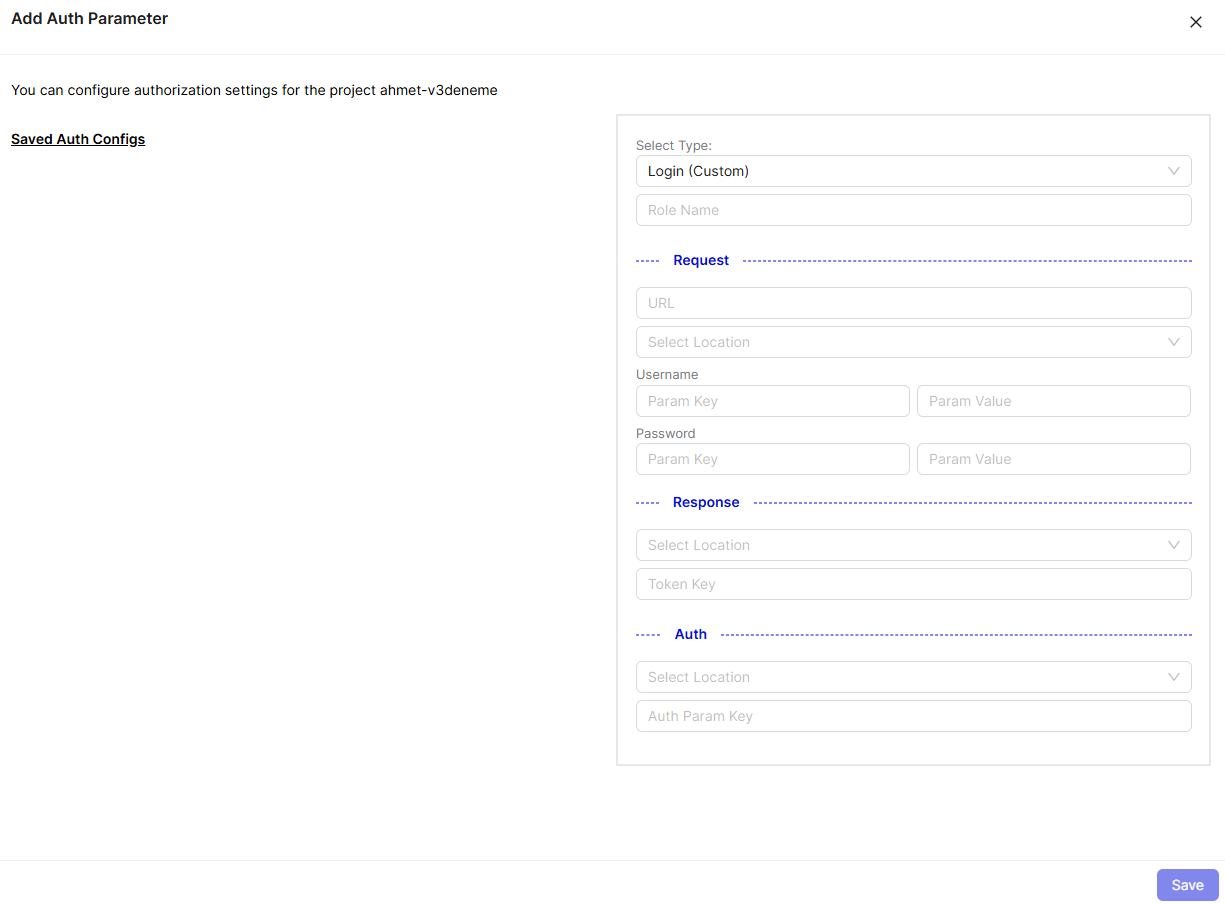Image resolution: width=1225 pixels, height=904 pixels.
Task: Select the Username Param Value field
Action: 1053,401
